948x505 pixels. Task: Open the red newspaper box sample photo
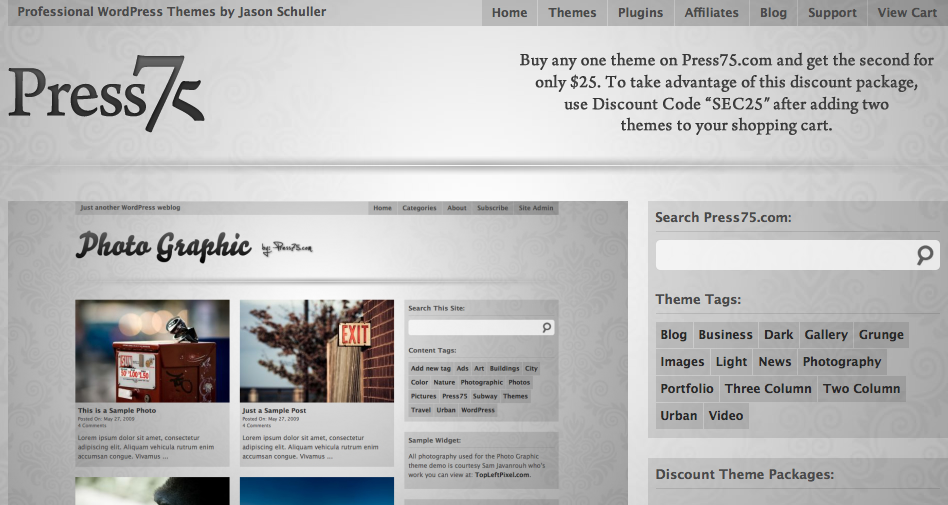click(152, 351)
